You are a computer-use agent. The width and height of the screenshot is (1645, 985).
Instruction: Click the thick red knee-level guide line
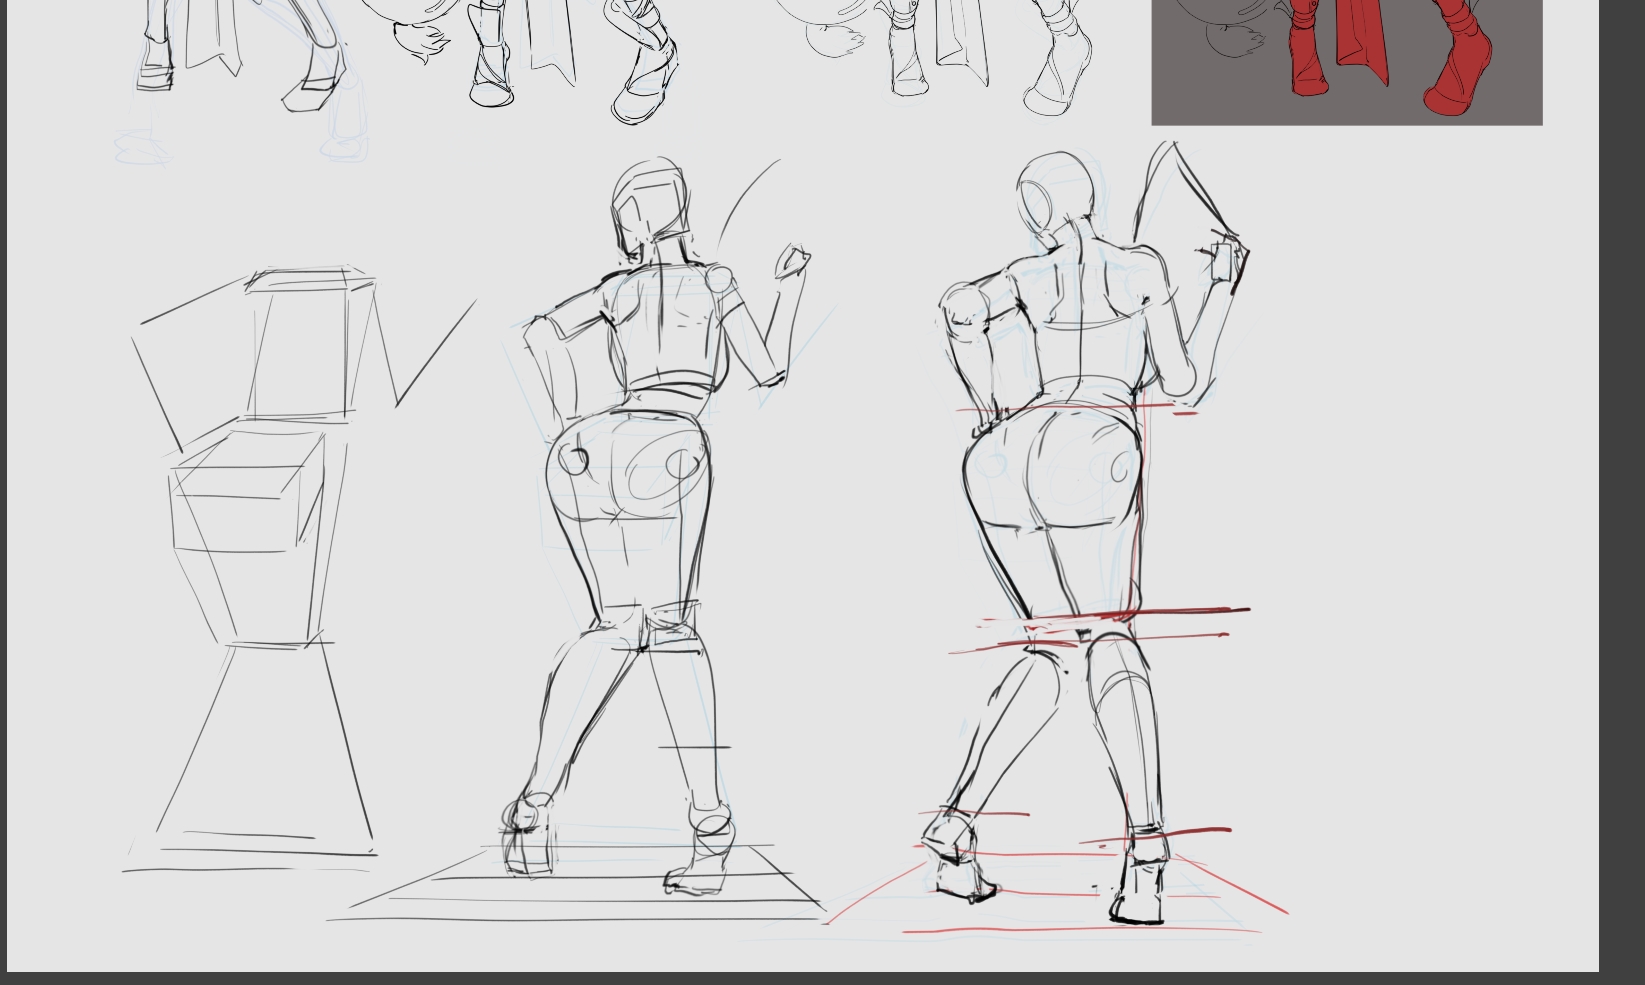click(x=1190, y=610)
